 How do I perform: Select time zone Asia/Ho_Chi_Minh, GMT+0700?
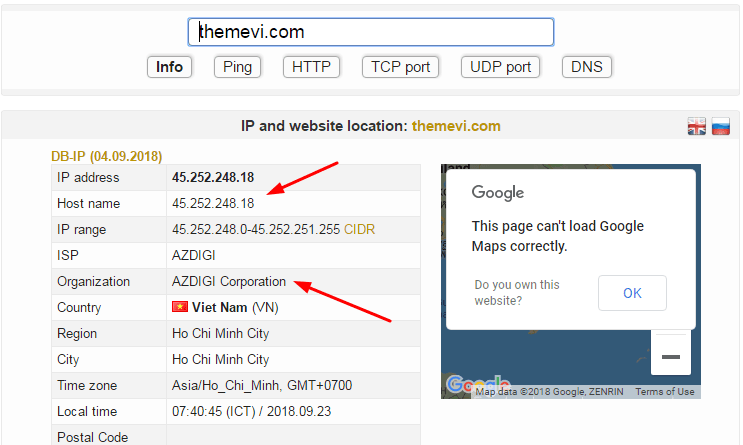tap(262, 385)
